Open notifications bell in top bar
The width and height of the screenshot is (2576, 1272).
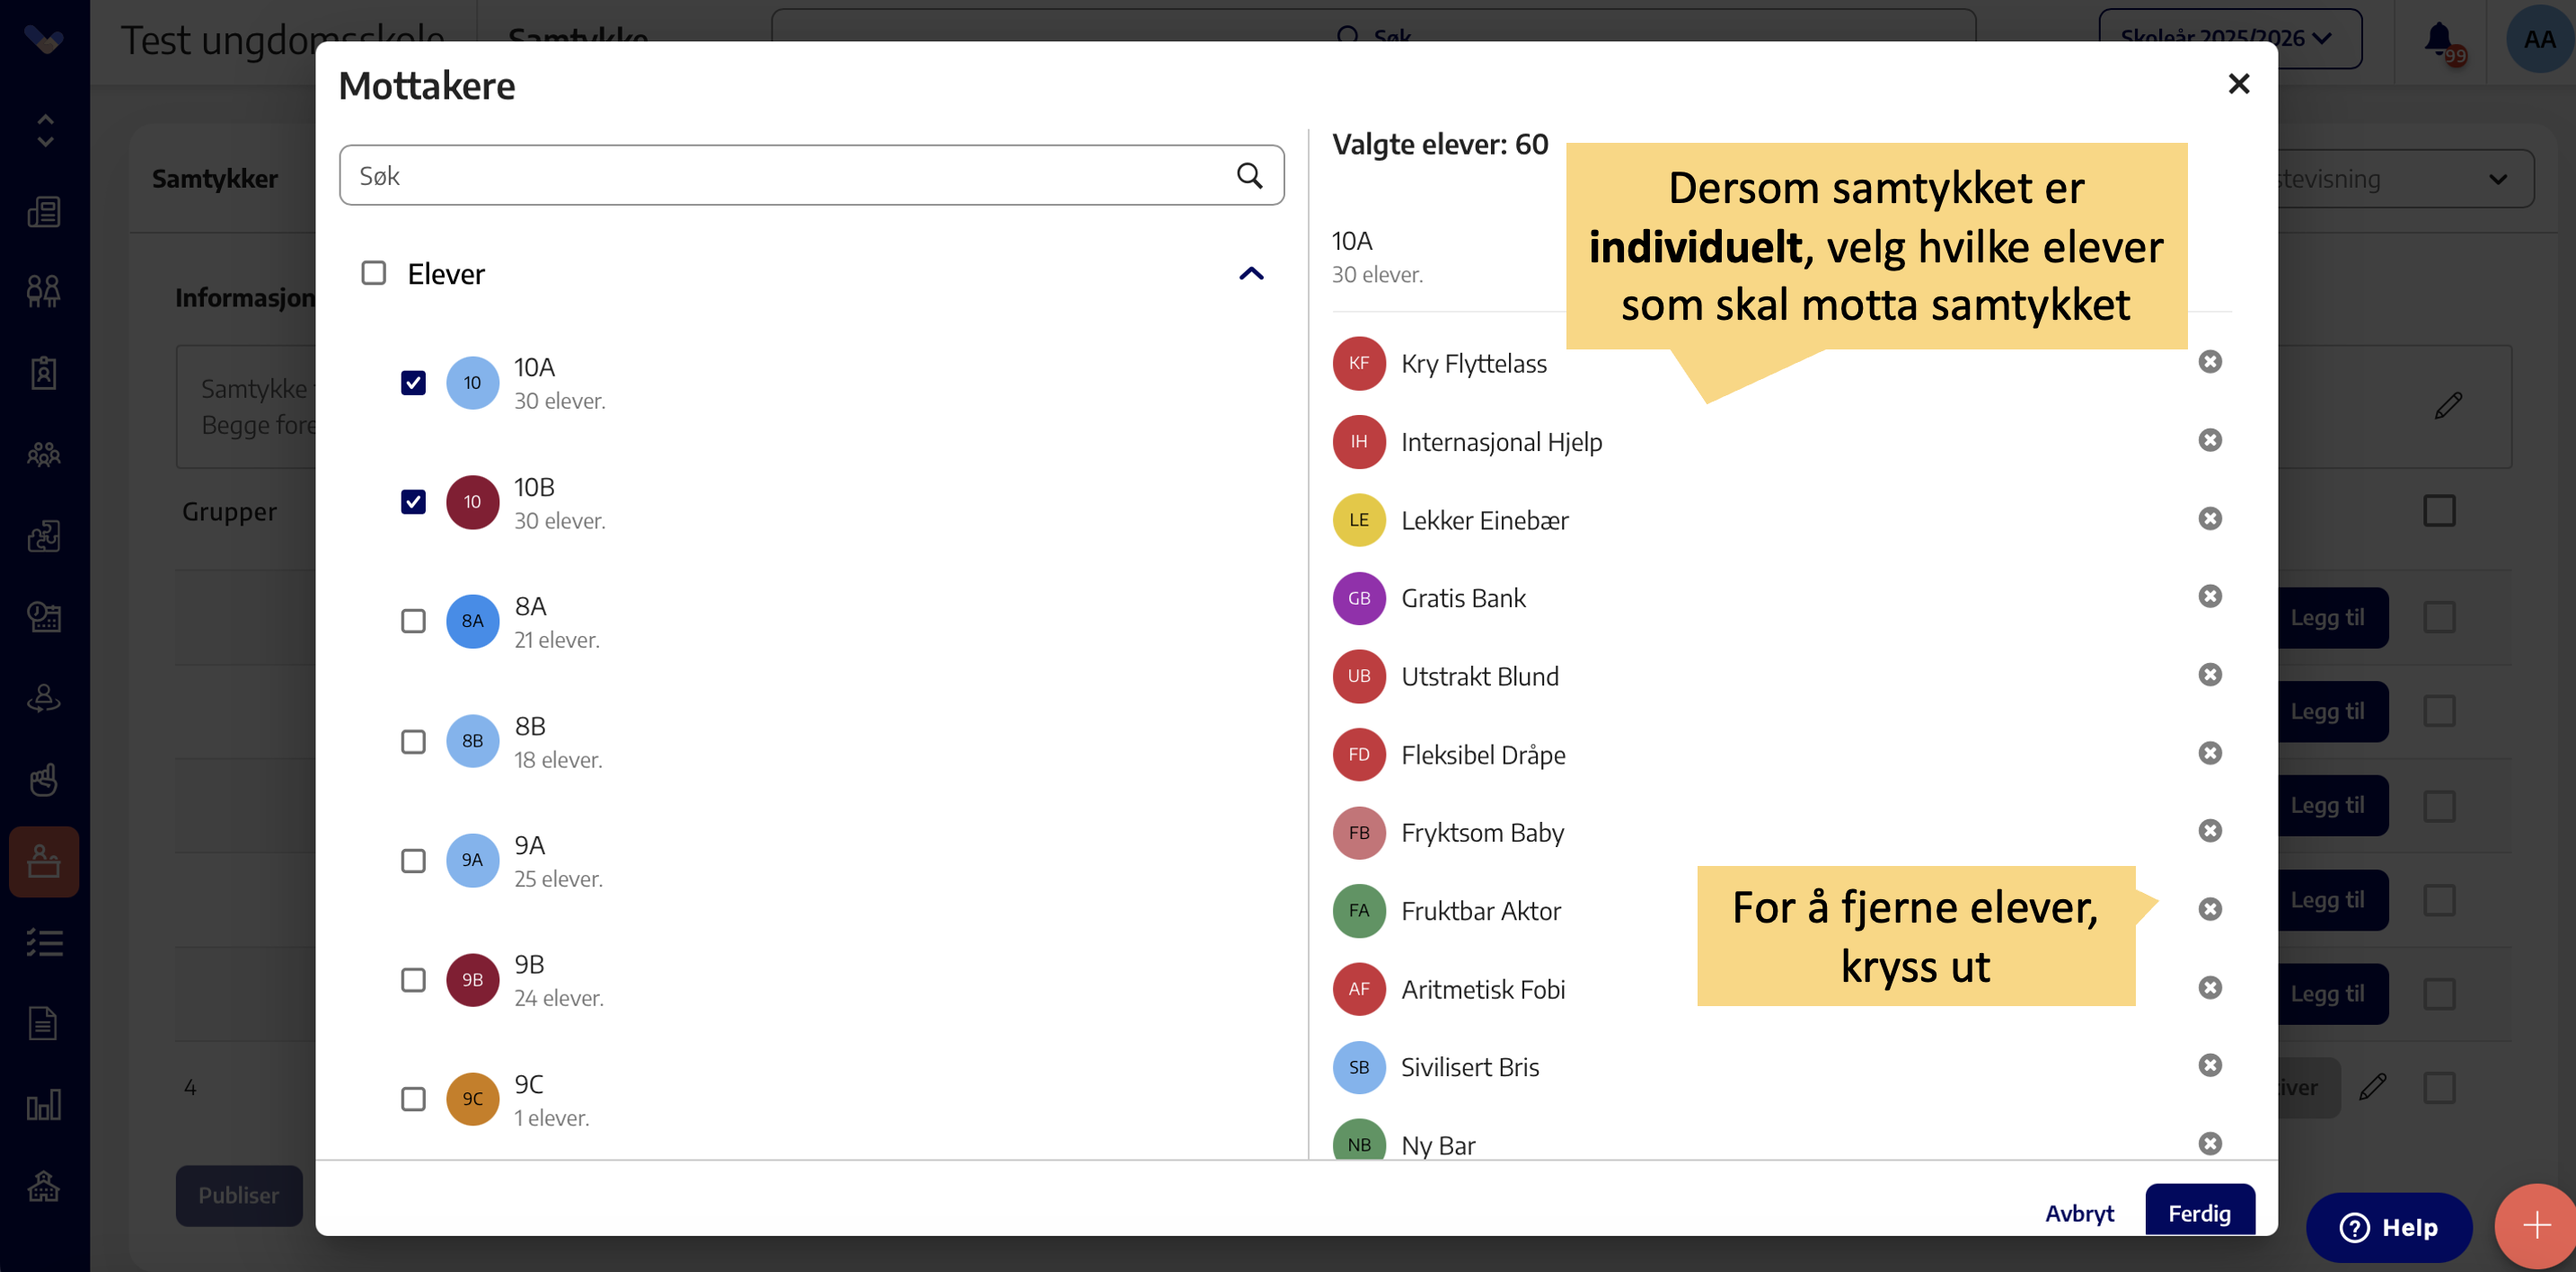click(2439, 40)
